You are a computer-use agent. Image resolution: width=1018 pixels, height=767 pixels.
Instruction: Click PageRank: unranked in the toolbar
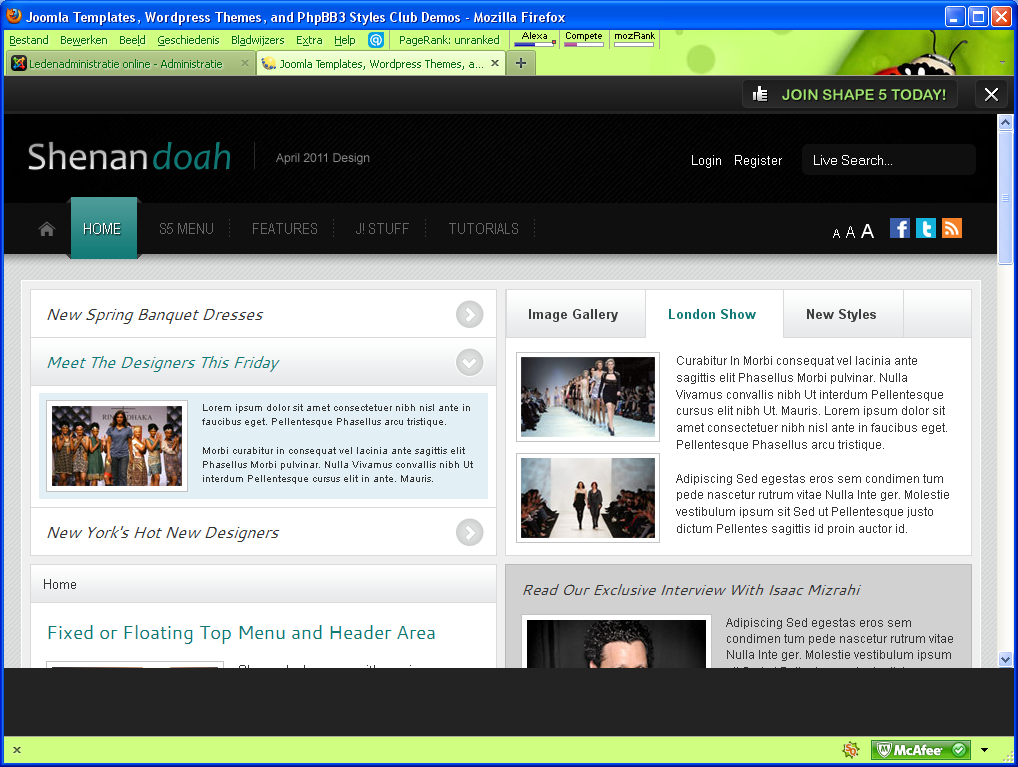[449, 40]
